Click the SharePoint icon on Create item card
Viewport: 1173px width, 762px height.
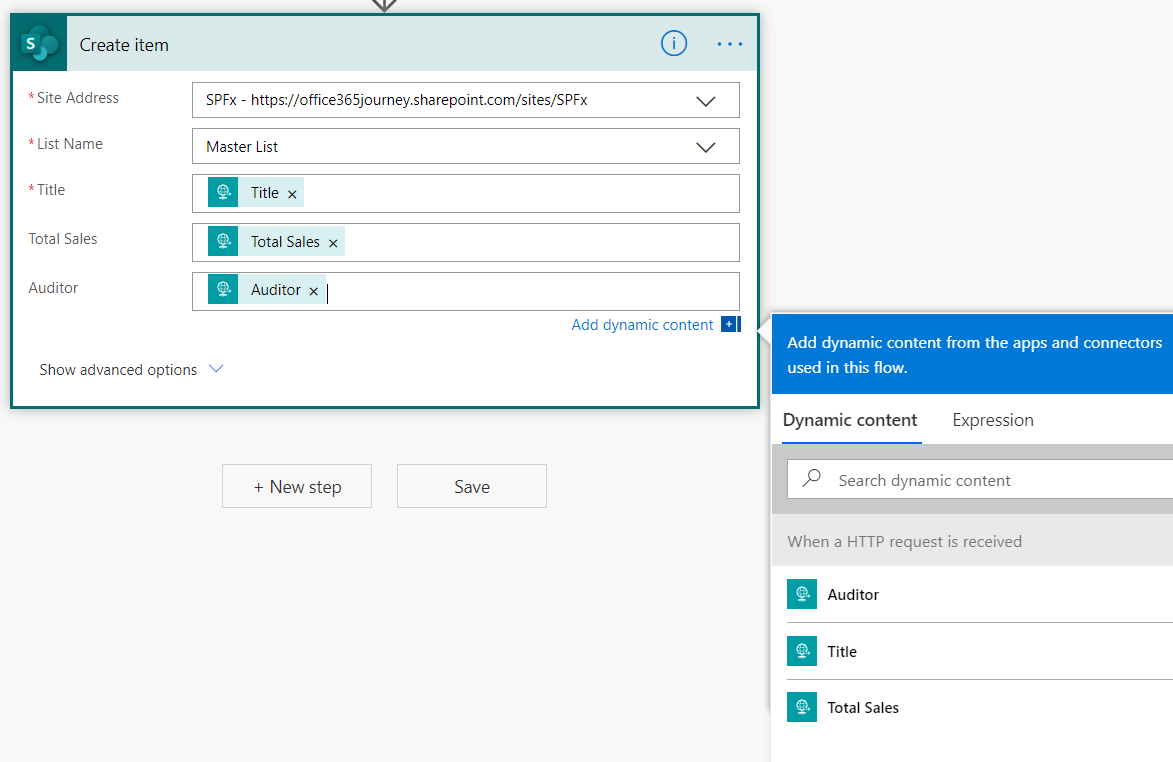pyautogui.click(x=40, y=44)
